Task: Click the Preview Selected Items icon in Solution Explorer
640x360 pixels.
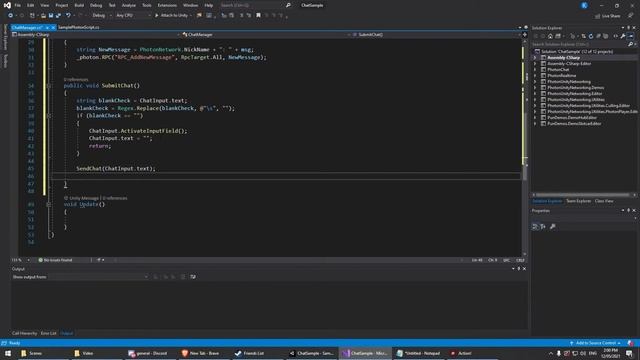Action: [x=631, y=36]
